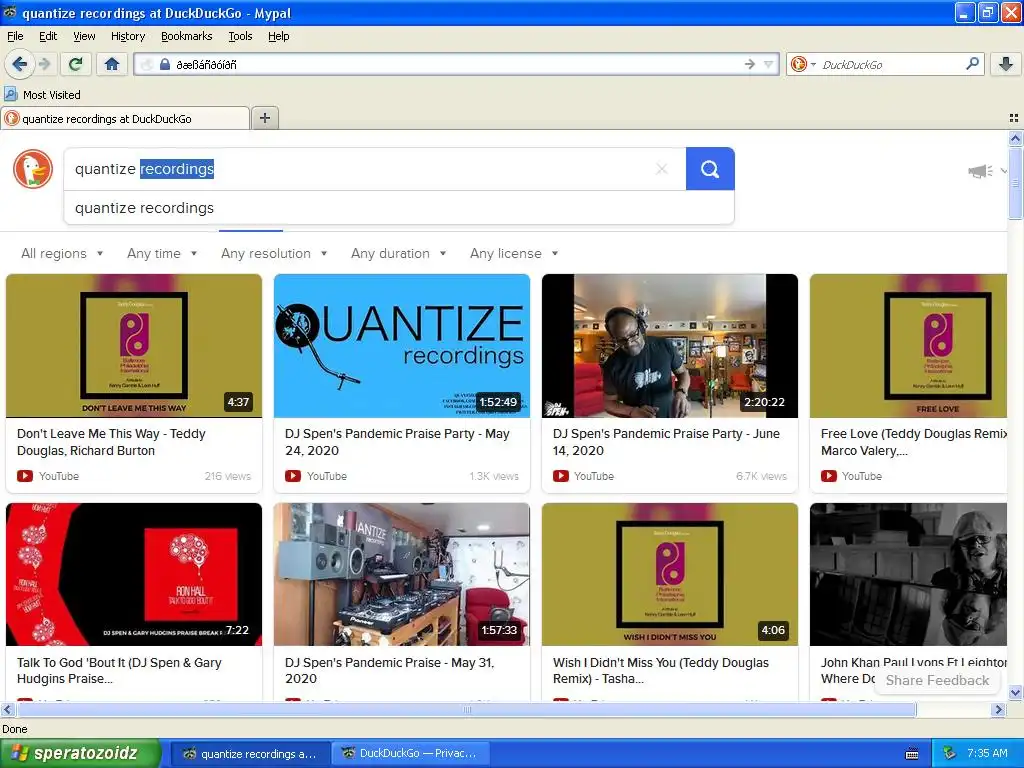Open the Help menu
1024x768 pixels.
[278, 36]
